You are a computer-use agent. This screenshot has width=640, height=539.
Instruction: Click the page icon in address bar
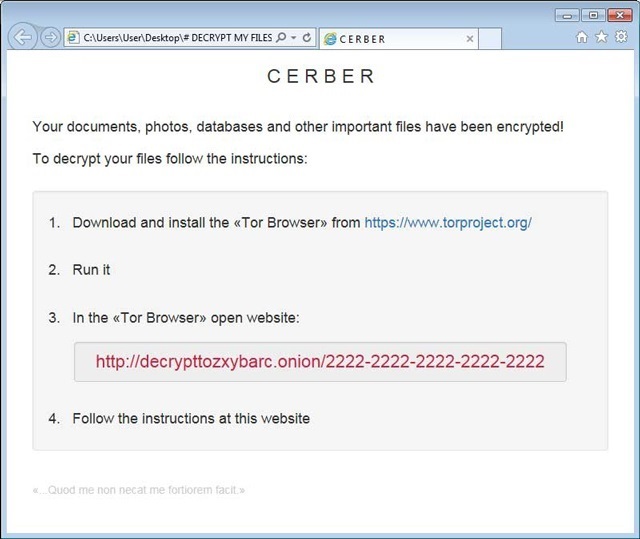(73, 38)
